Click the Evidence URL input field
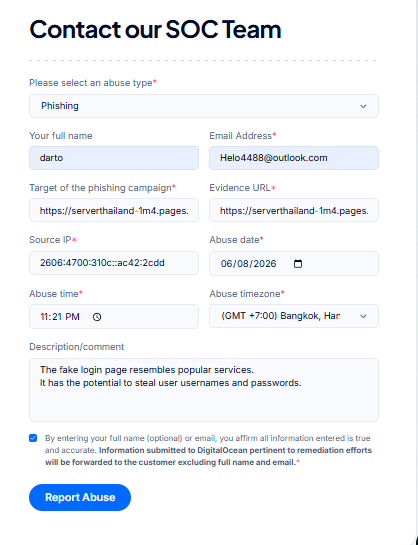Image resolution: width=418 pixels, height=545 pixels. coord(294,210)
